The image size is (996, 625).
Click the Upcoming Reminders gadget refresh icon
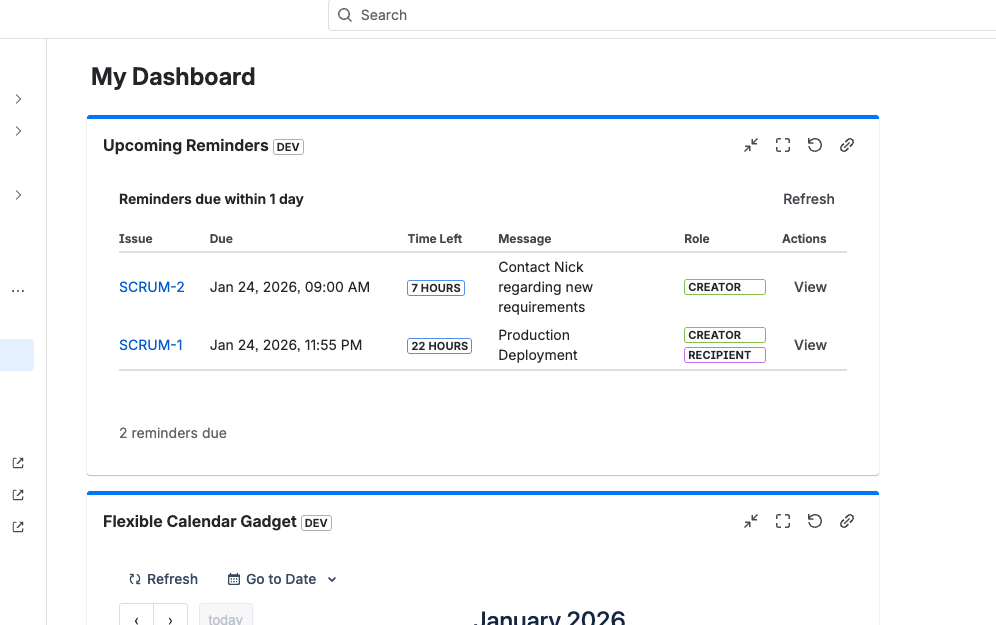tap(815, 145)
